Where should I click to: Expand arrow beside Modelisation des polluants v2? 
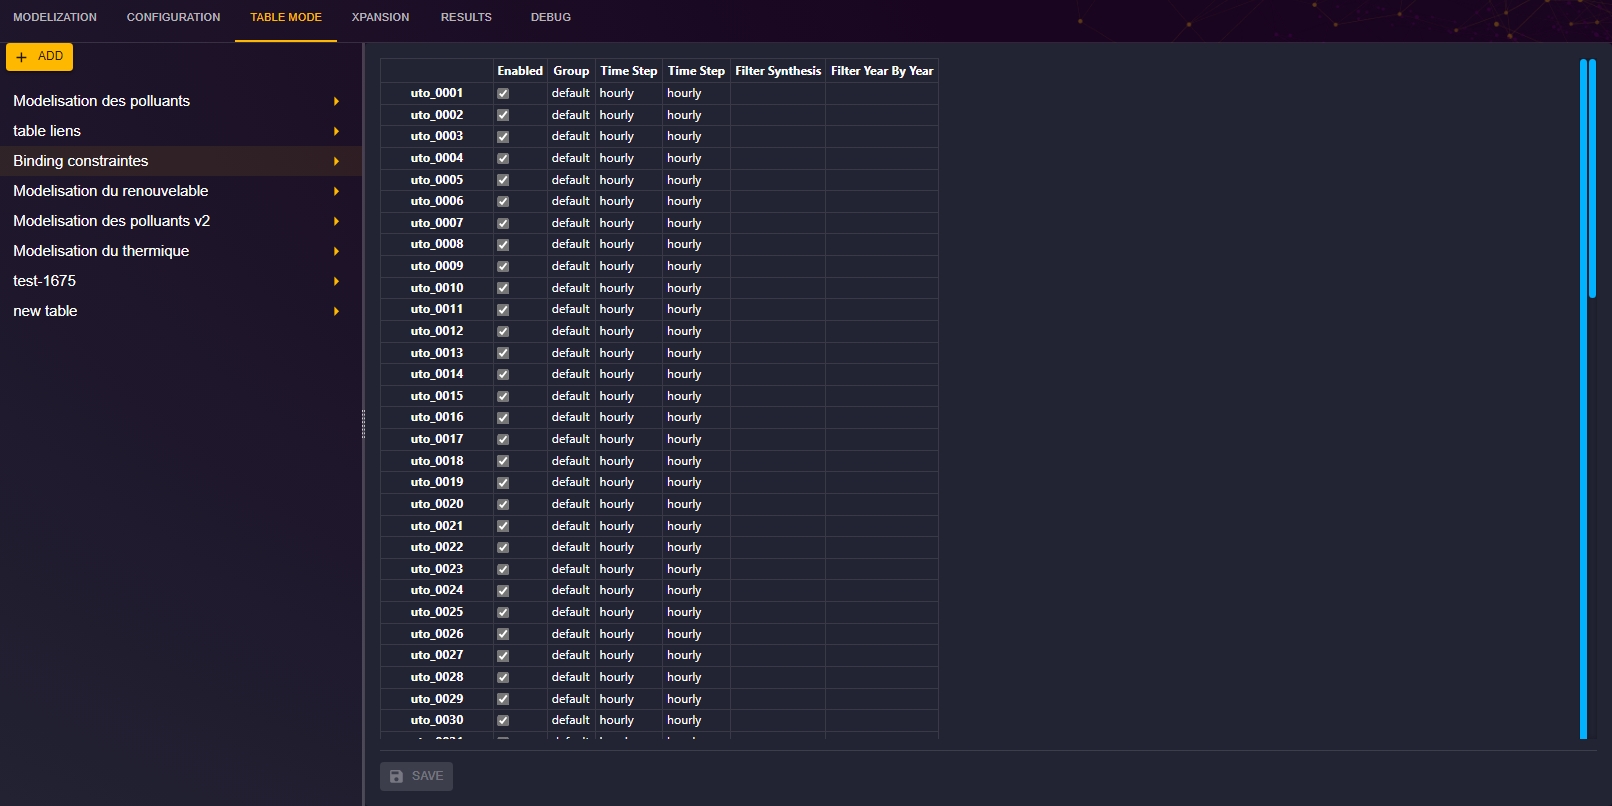pos(336,221)
